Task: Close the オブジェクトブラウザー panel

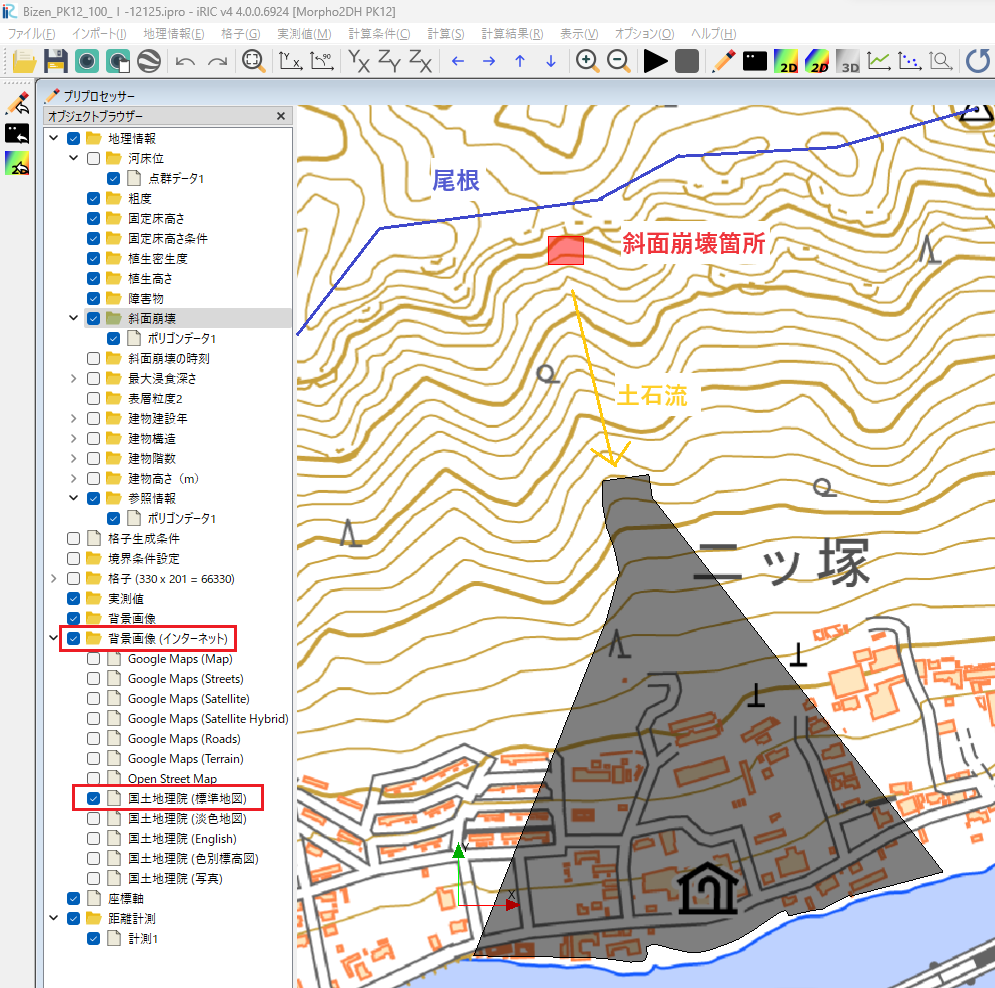Action: coord(281,116)
